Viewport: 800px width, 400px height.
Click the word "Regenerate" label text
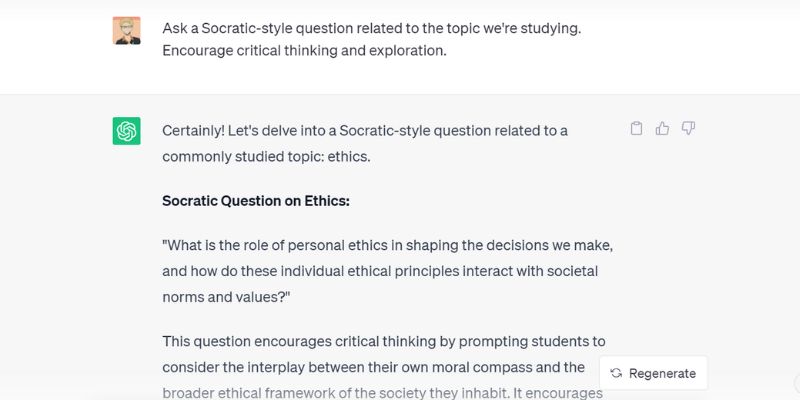click(x=662, y=373)
